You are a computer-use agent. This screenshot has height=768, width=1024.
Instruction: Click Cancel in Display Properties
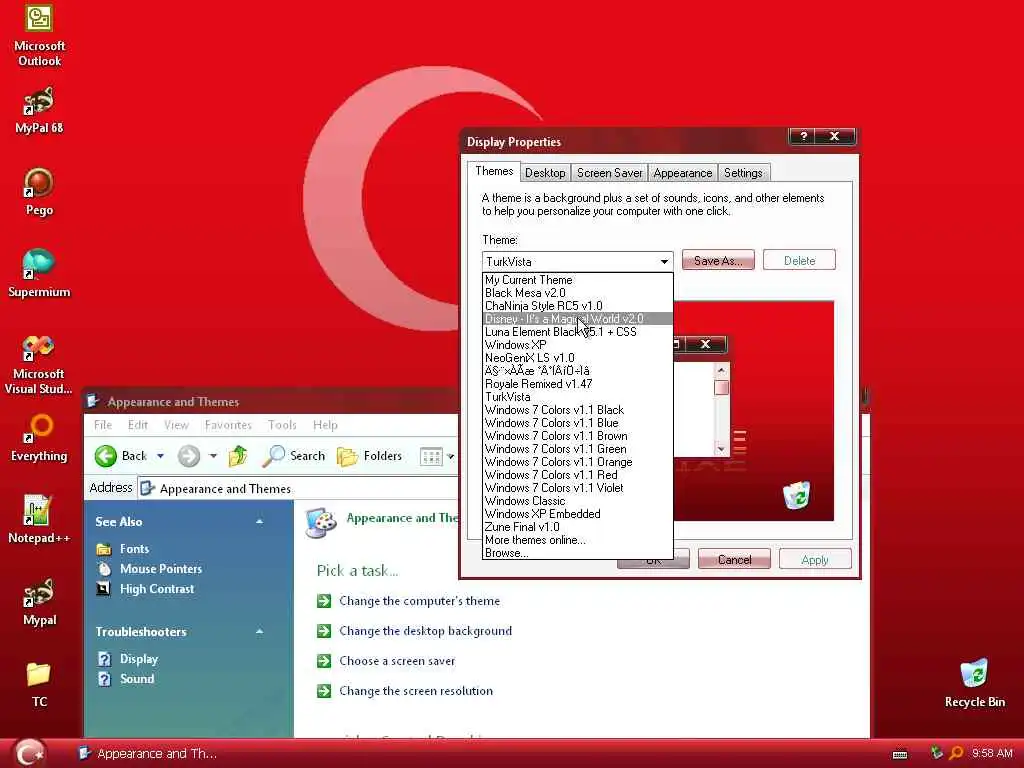734,560
